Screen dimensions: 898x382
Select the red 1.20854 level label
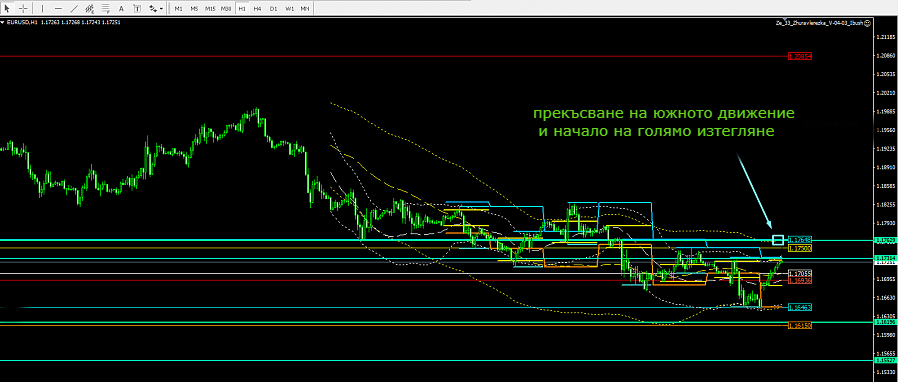pyautogui.click(x=799, y=56)
